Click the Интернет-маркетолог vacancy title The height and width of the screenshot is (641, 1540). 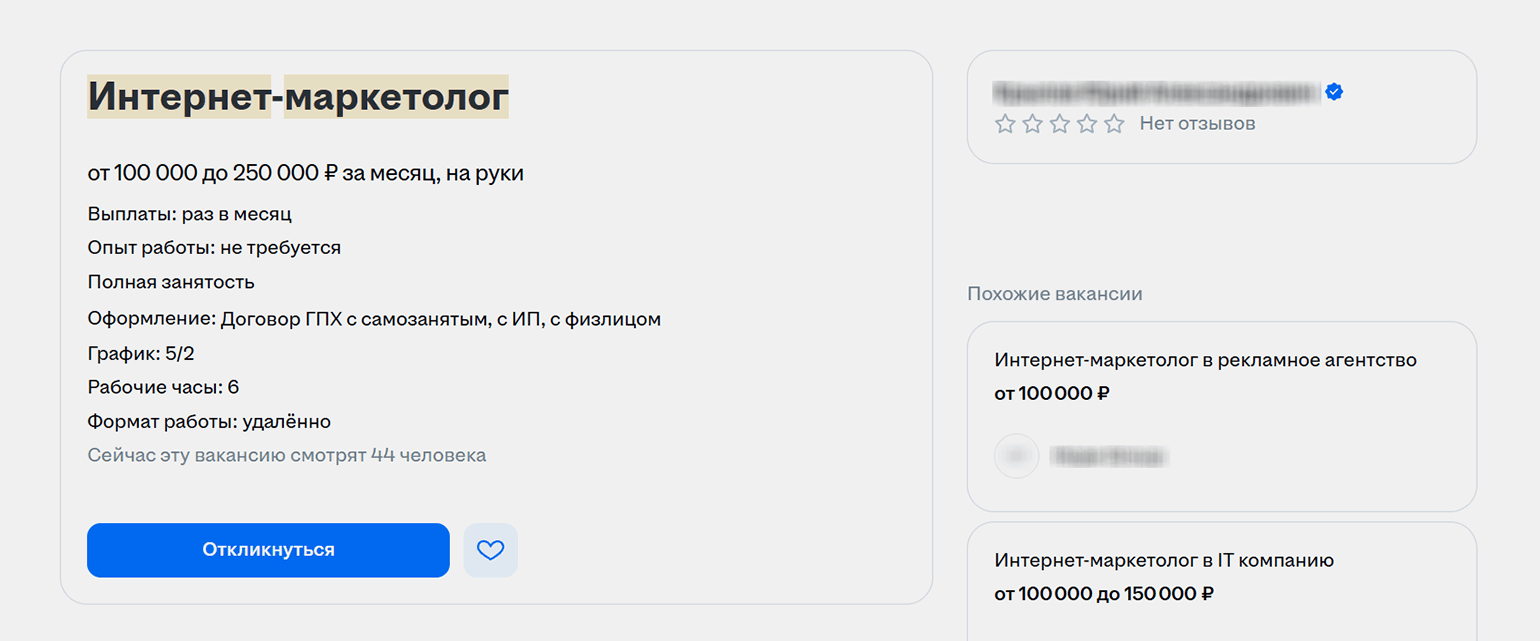click(298, 97)
